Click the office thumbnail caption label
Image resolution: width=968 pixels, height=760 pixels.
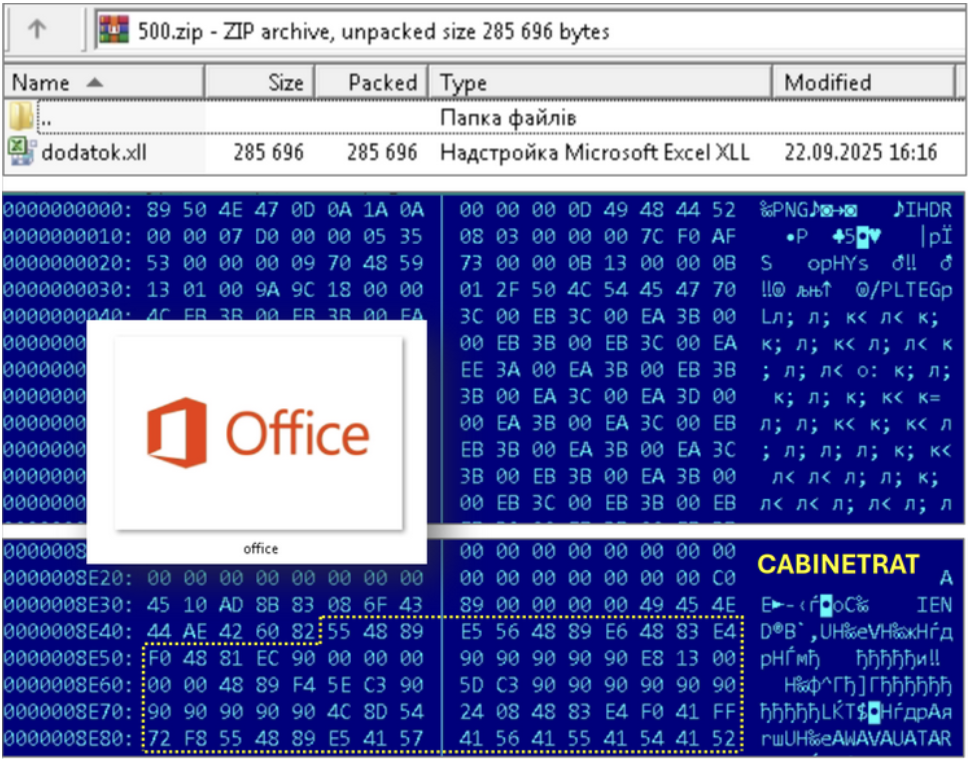(x=260, y=549)
